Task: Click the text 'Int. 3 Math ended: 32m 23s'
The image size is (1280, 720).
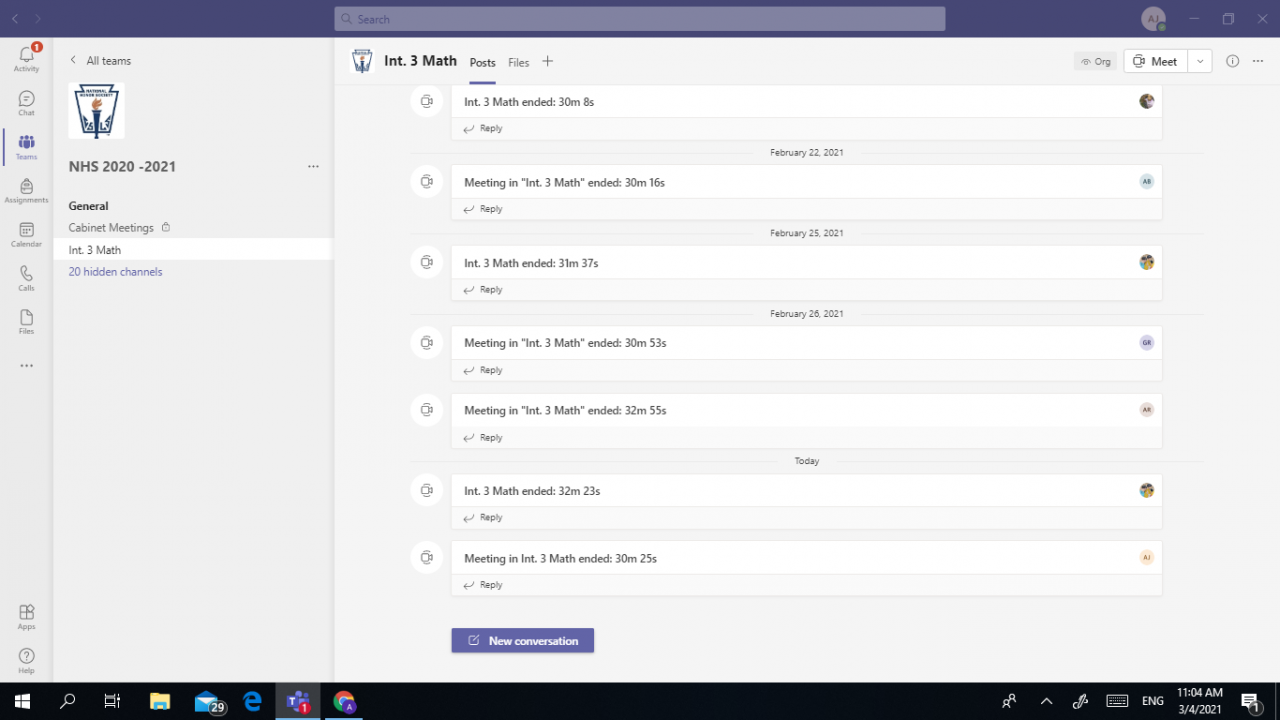Action: 532,491
